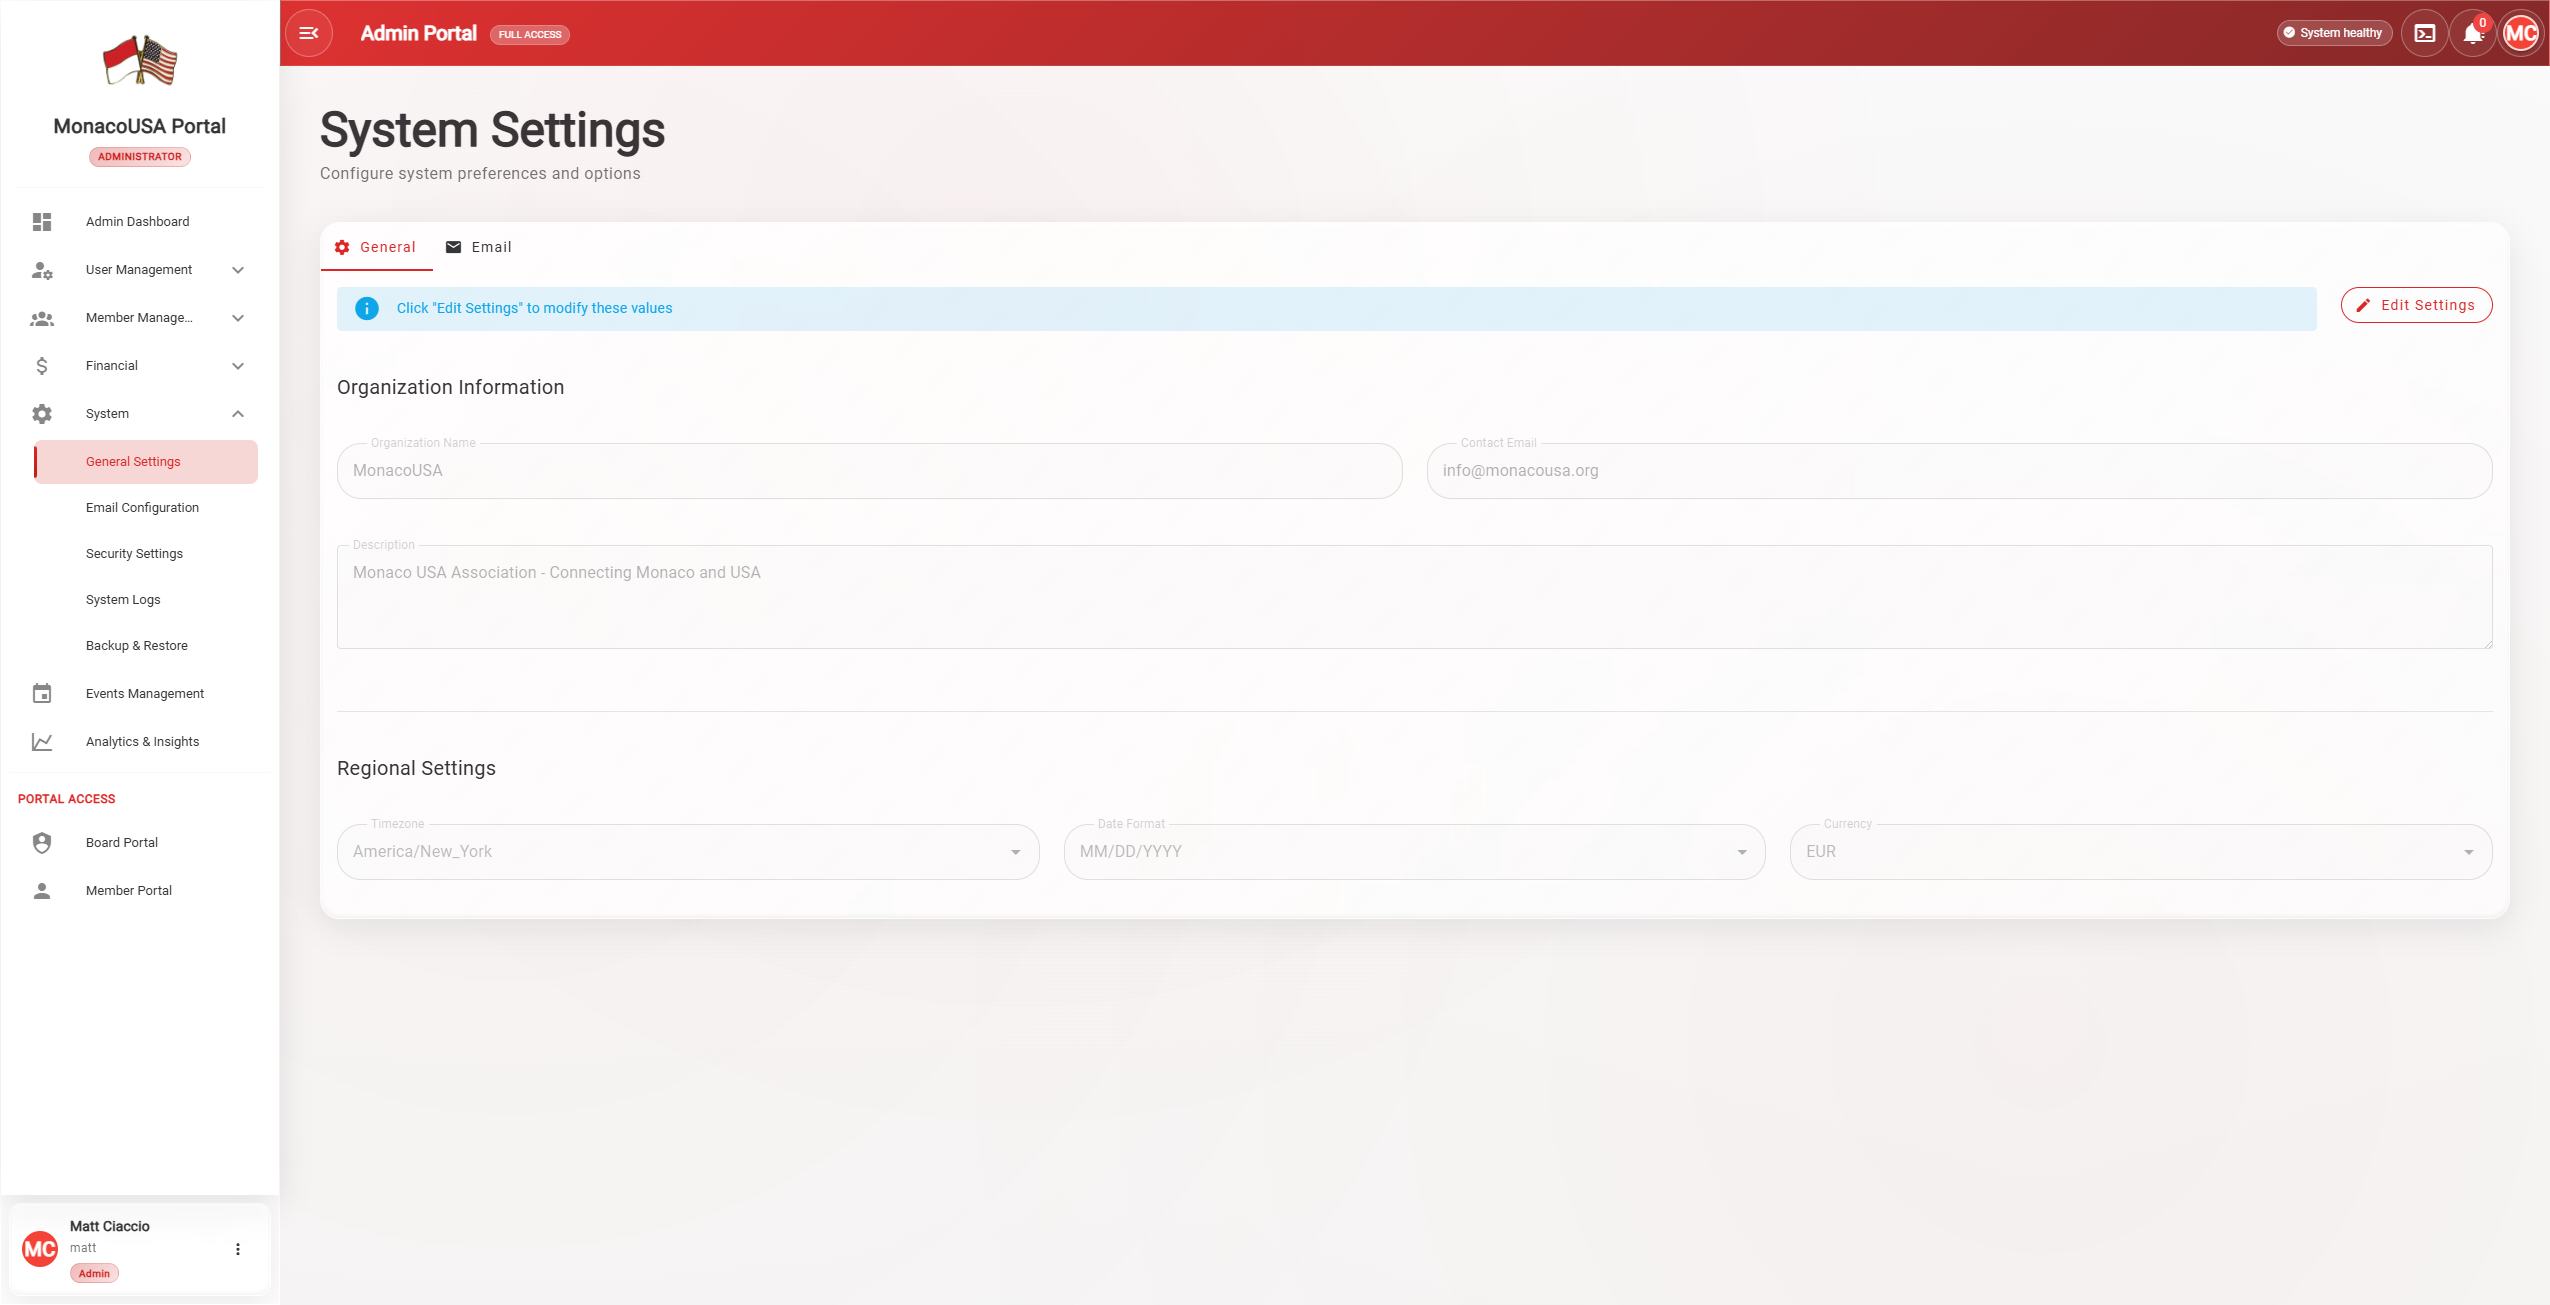The image size is (2550, 1305).
Task: Switch to the Email tab
Action: [479, 247]
